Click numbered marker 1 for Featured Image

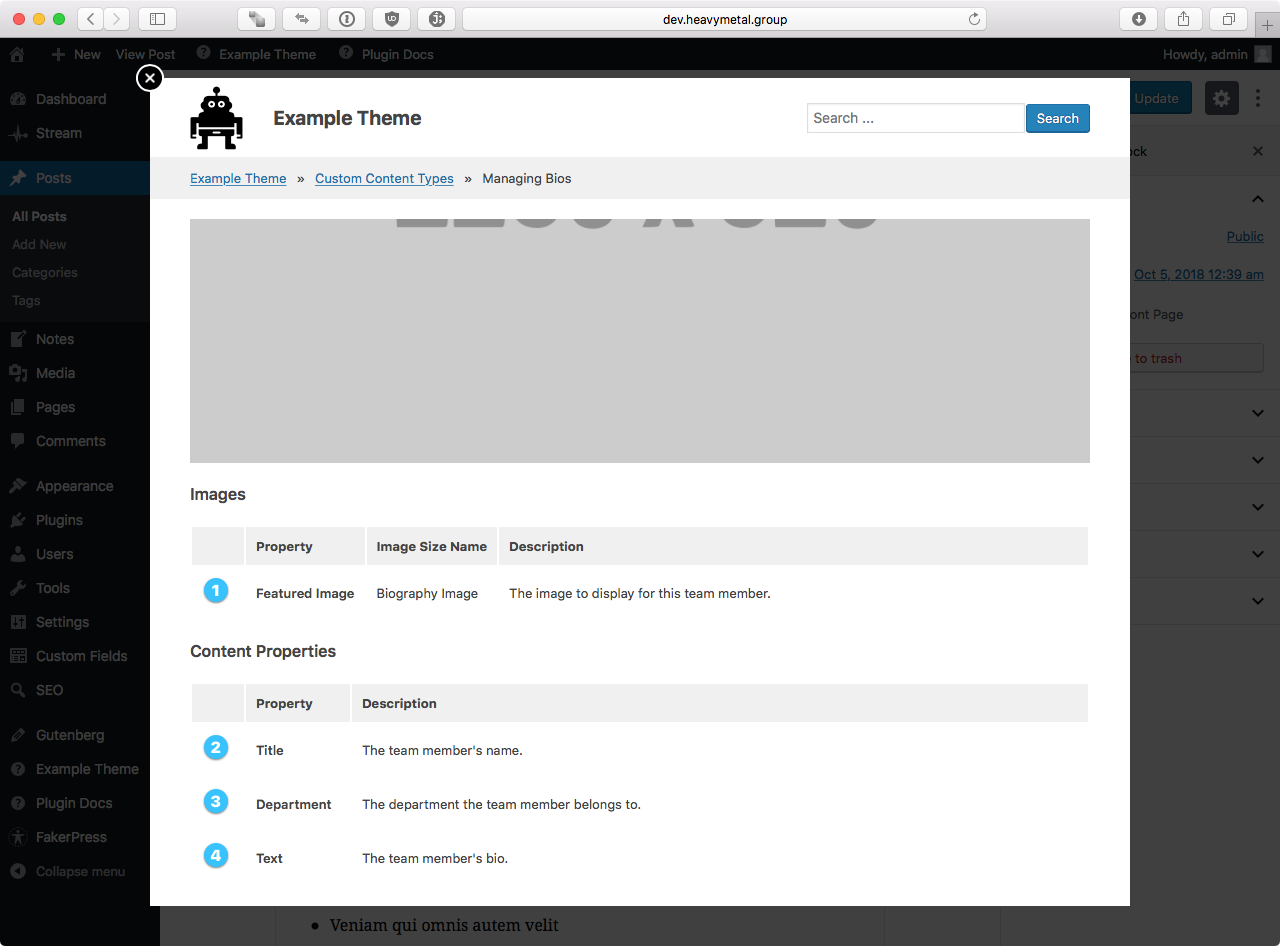(216, 591)
